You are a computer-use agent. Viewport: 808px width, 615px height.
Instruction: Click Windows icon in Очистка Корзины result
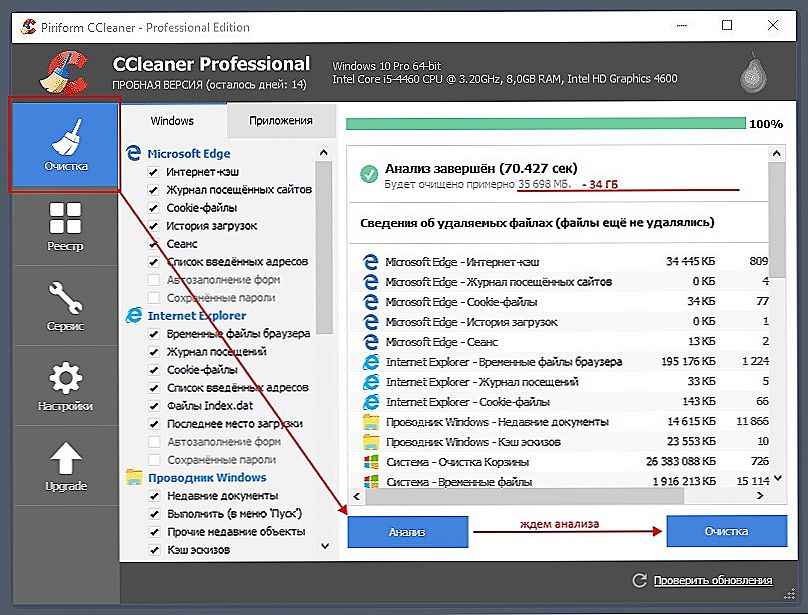coord(371,461)
